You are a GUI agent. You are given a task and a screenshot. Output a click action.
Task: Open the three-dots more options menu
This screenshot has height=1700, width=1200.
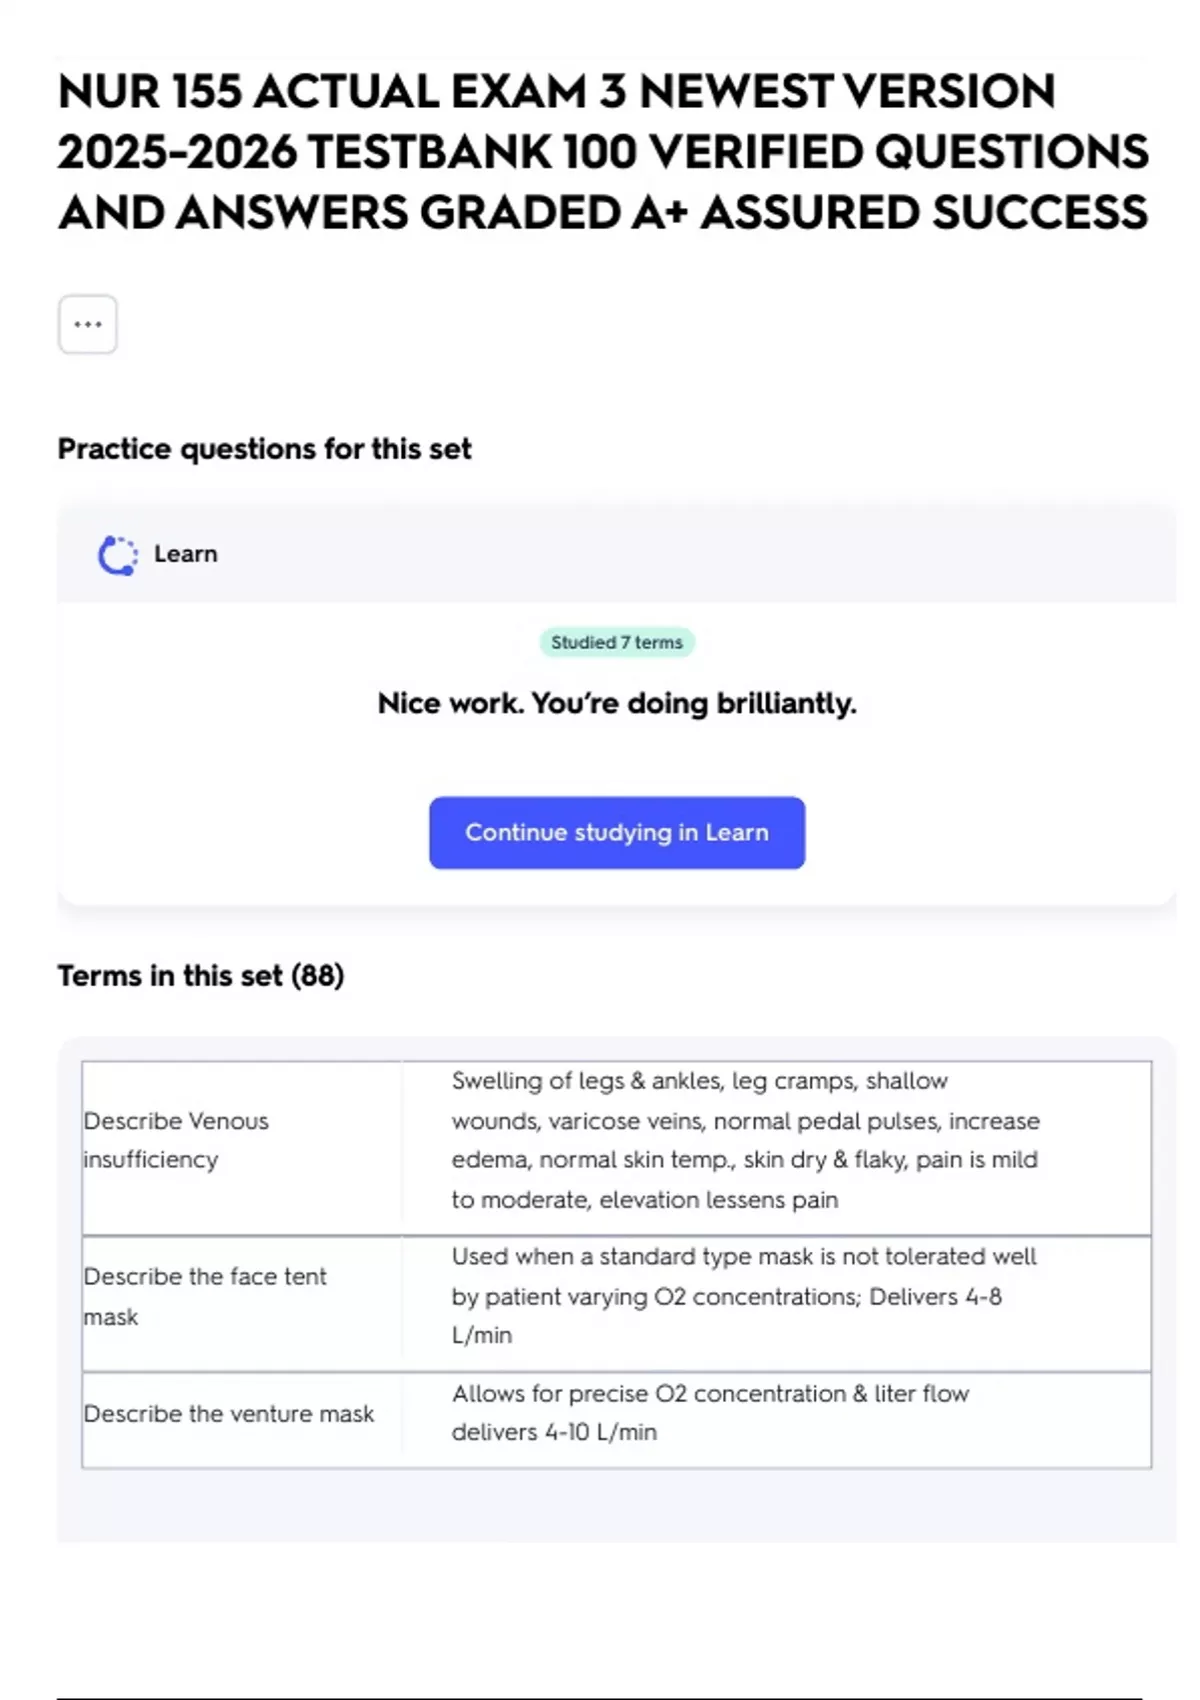click(x=88, y=324)
